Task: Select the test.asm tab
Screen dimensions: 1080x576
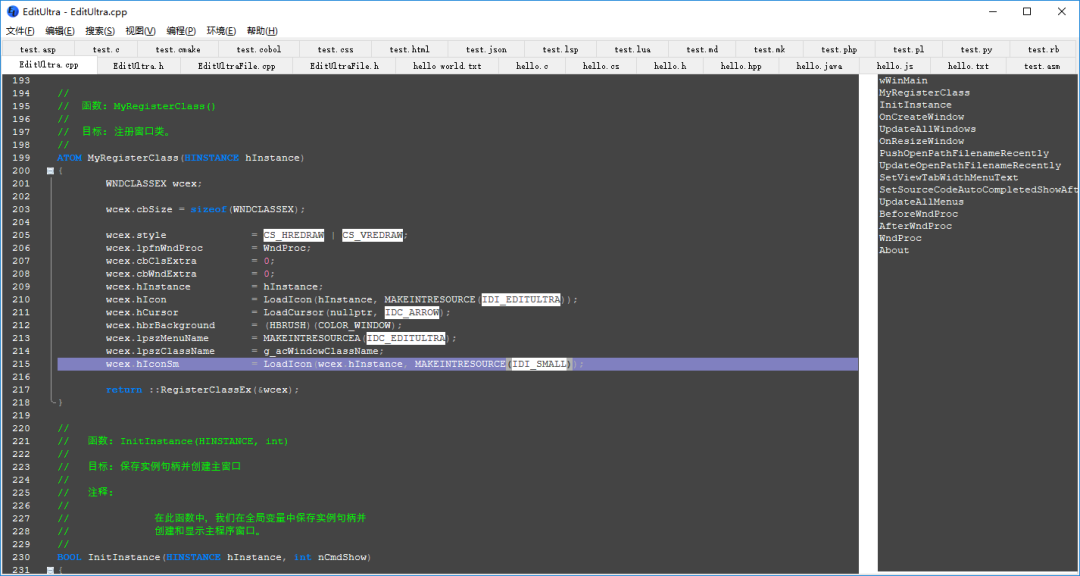Action: tap(1041, 66)
